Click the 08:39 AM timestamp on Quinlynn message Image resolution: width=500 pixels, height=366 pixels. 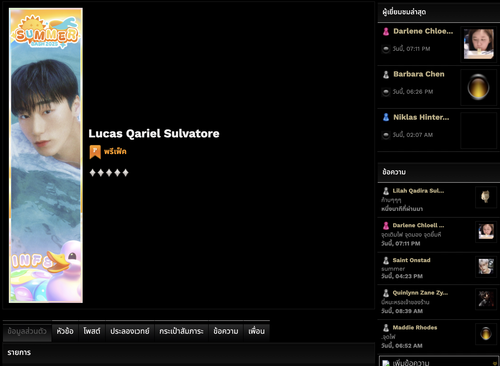pyautogui.click(x=402, y=311)
